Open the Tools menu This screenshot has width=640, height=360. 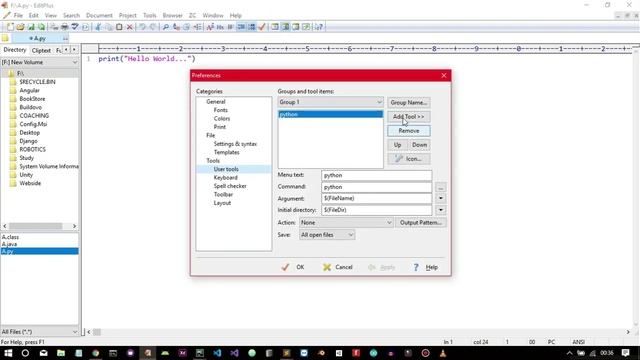150,16
